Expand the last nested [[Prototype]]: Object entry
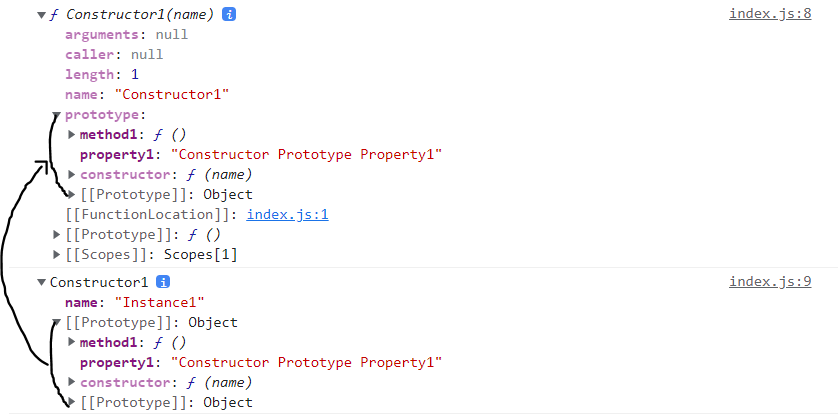Image resolution: width=838 pixels, height=416 pixels. (x=72, y=402)
